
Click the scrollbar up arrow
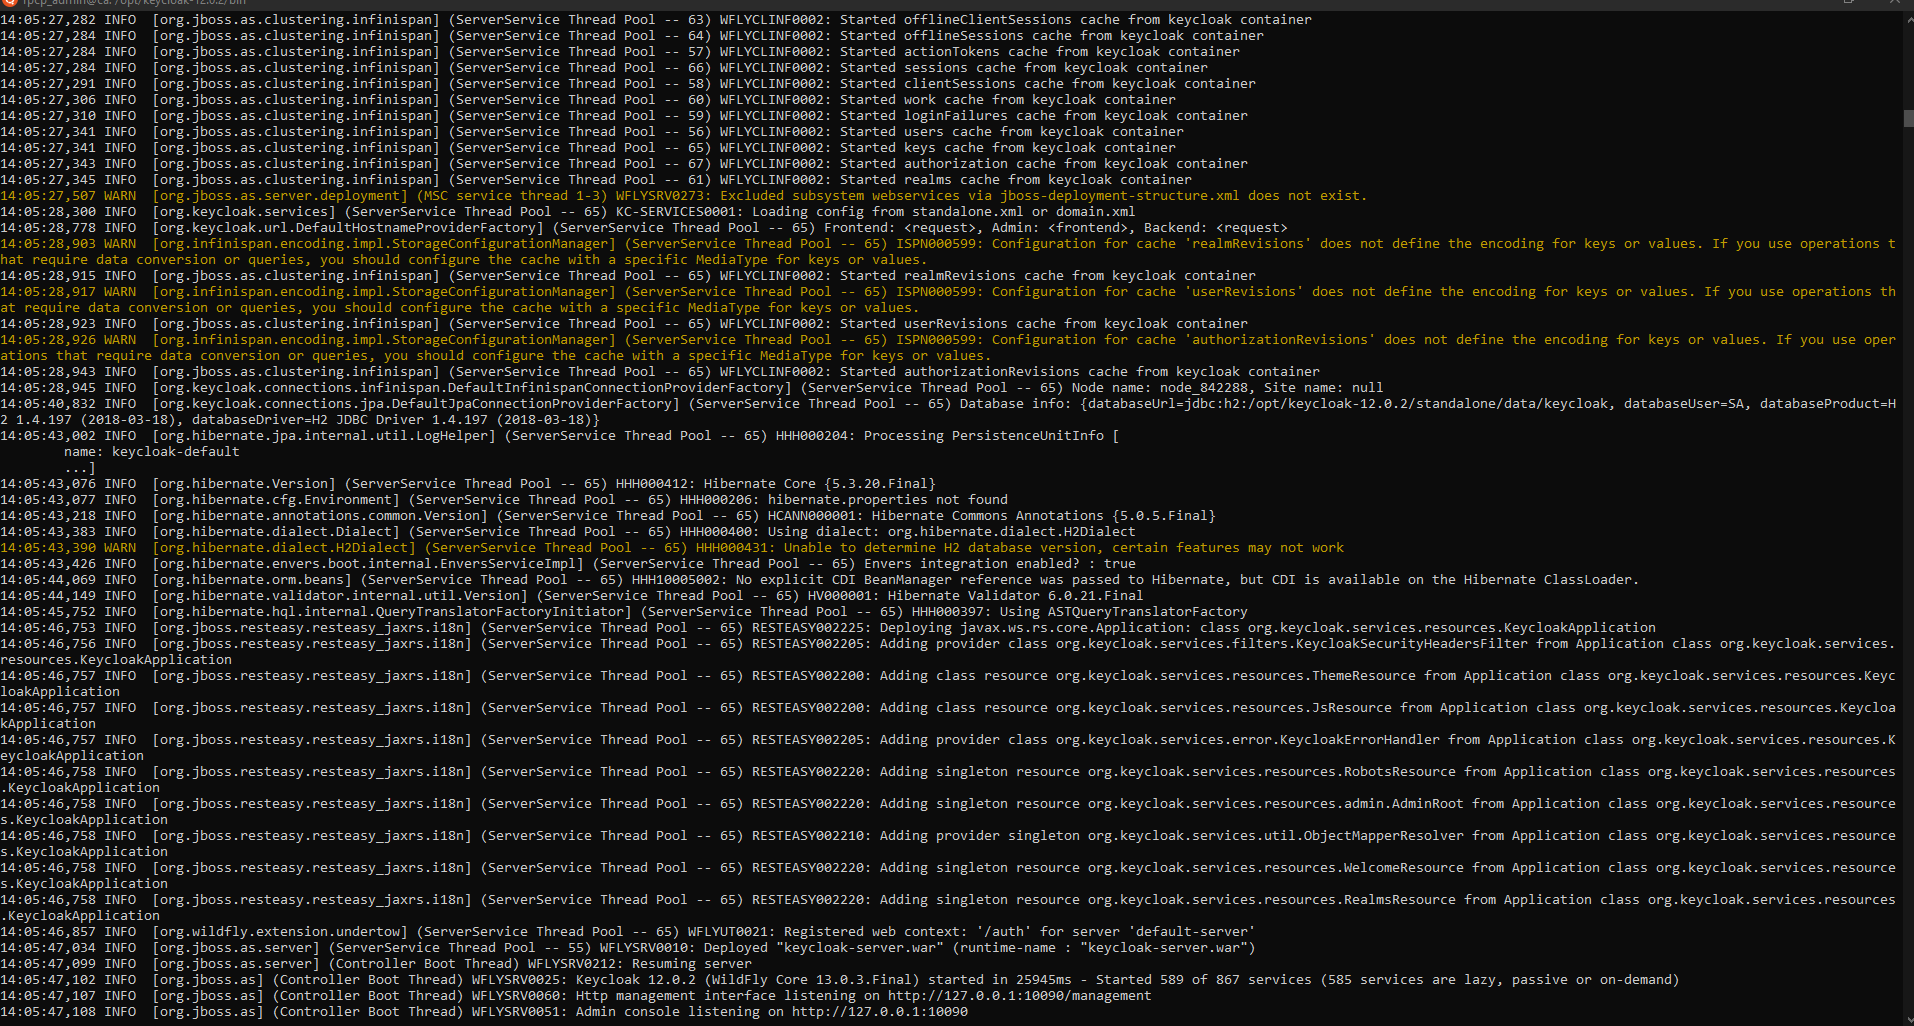coord(1908,18)
